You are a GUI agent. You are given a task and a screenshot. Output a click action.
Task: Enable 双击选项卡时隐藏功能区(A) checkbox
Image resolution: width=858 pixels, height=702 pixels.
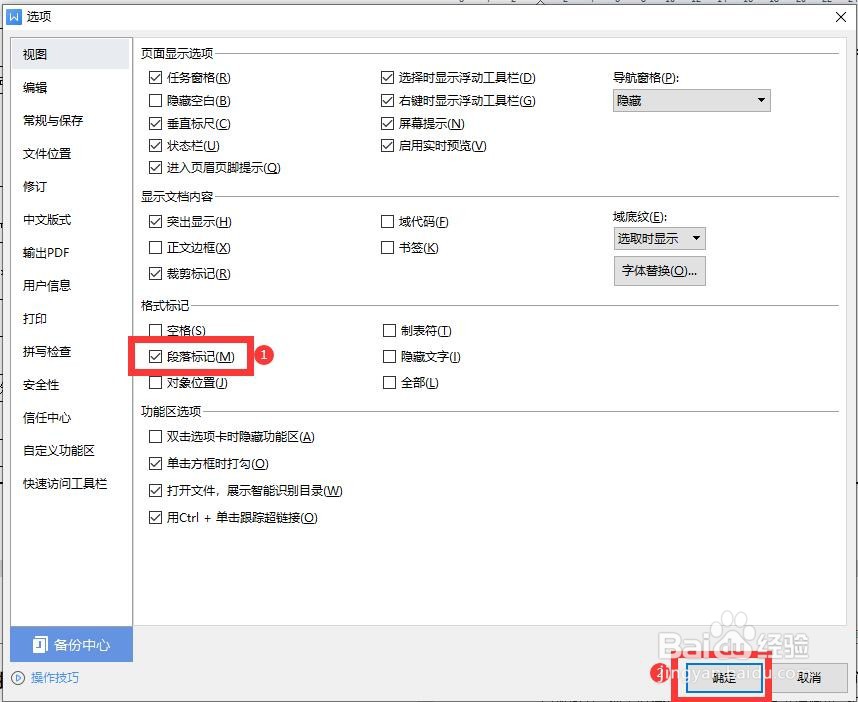[155, 437]
